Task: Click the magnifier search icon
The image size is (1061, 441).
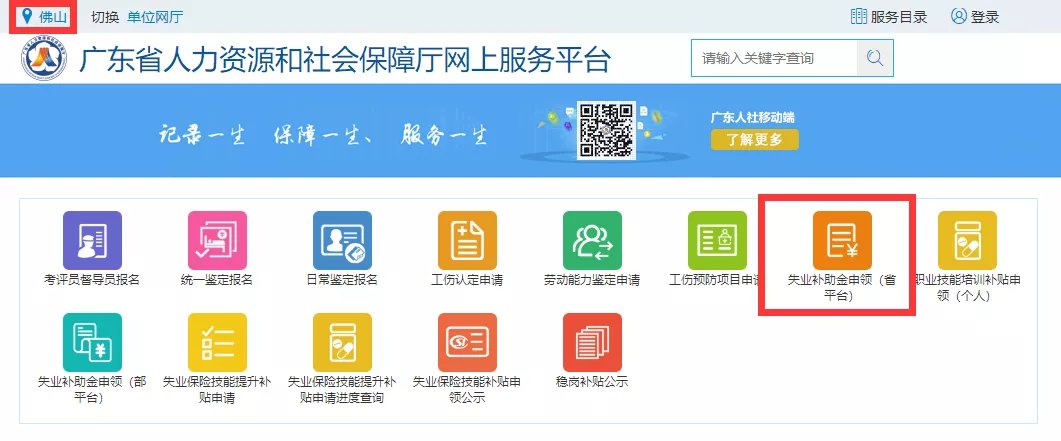Action: tap(875, 58)
